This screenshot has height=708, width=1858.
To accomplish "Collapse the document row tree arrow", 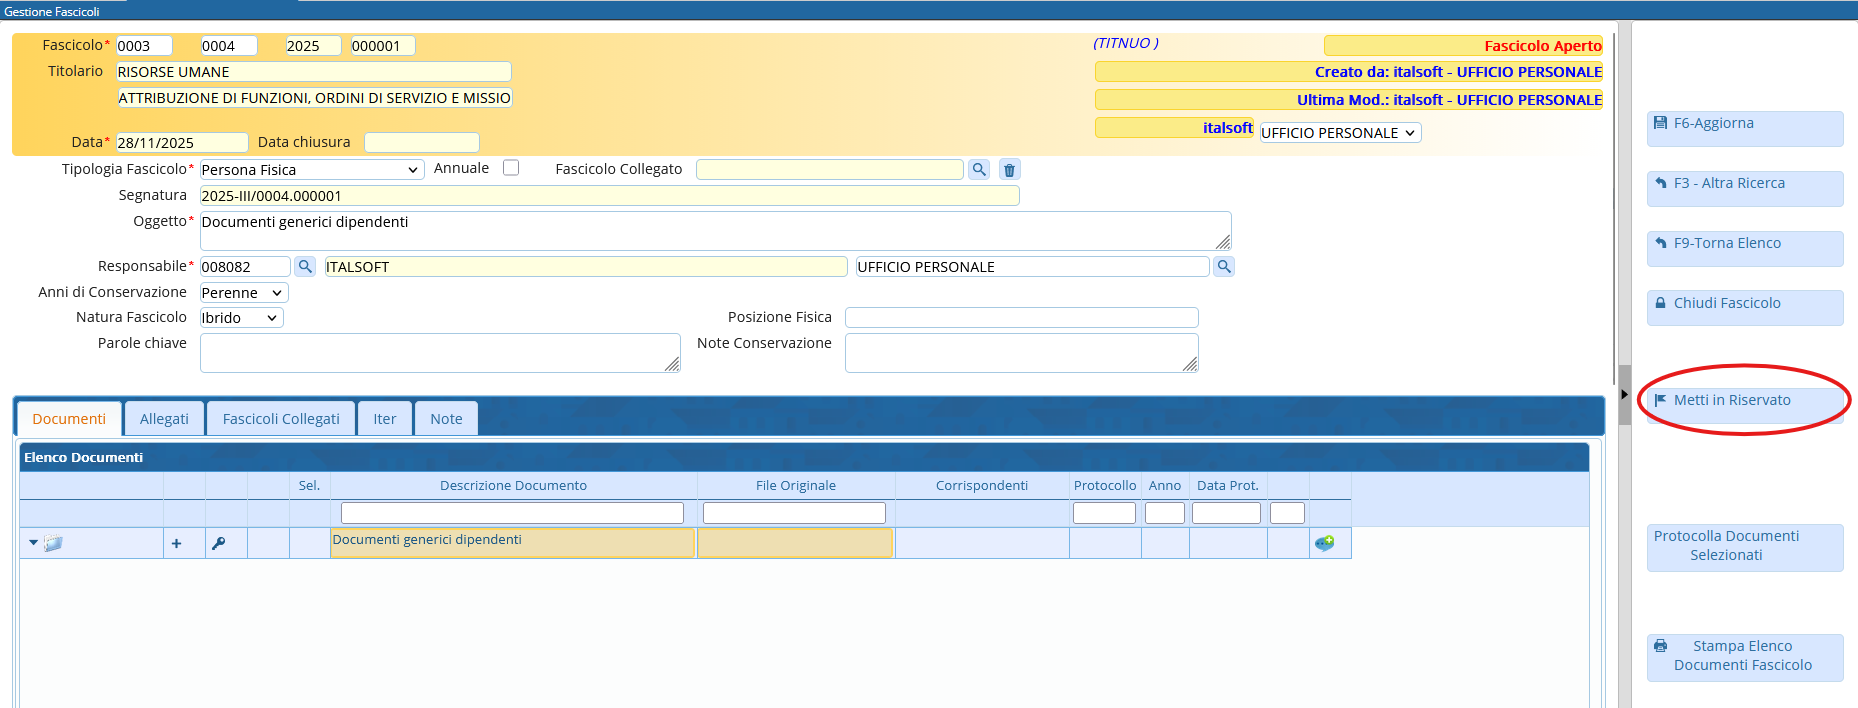I will click(x=33, y=543).
